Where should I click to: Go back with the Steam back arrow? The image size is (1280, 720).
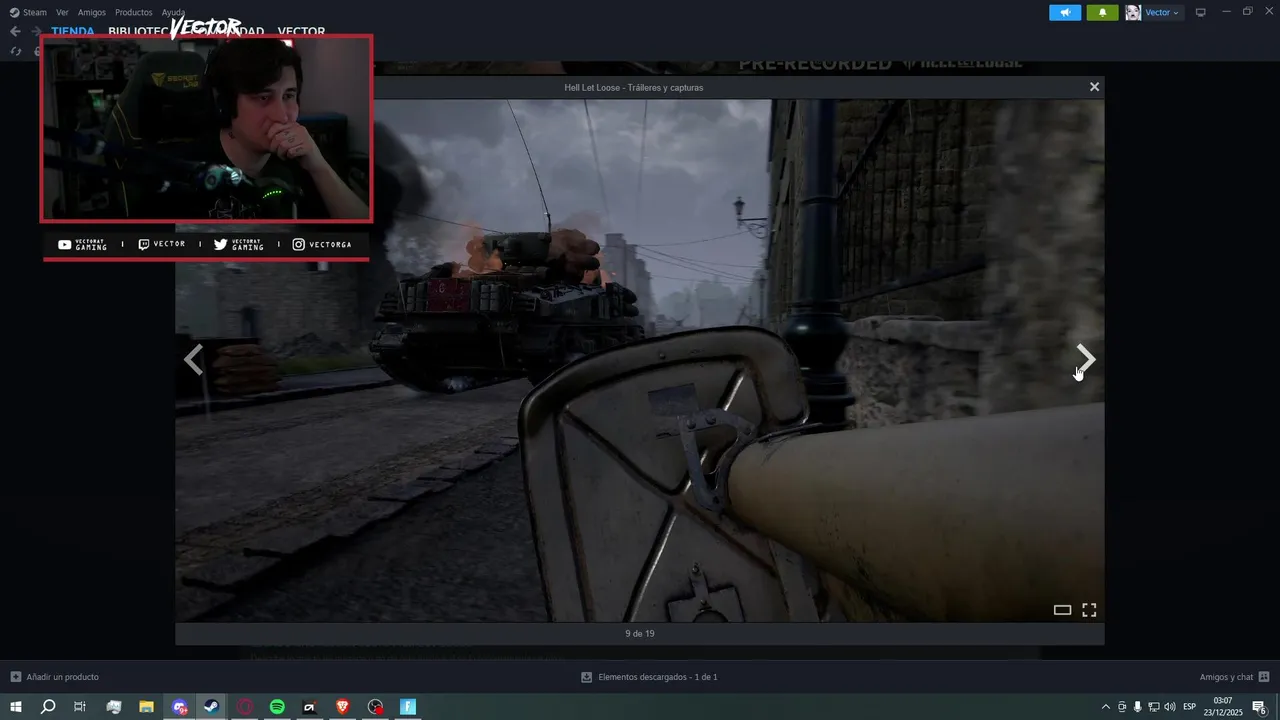[15, 31]
